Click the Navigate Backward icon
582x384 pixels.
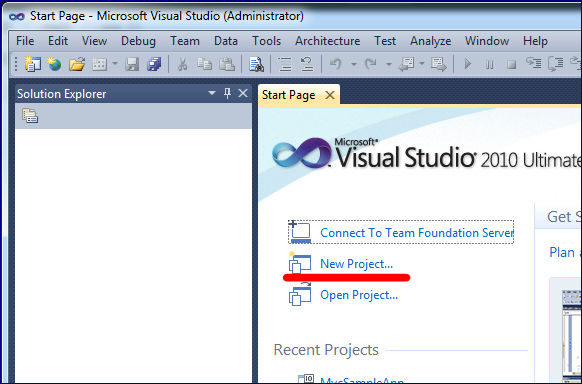[406, 64]
